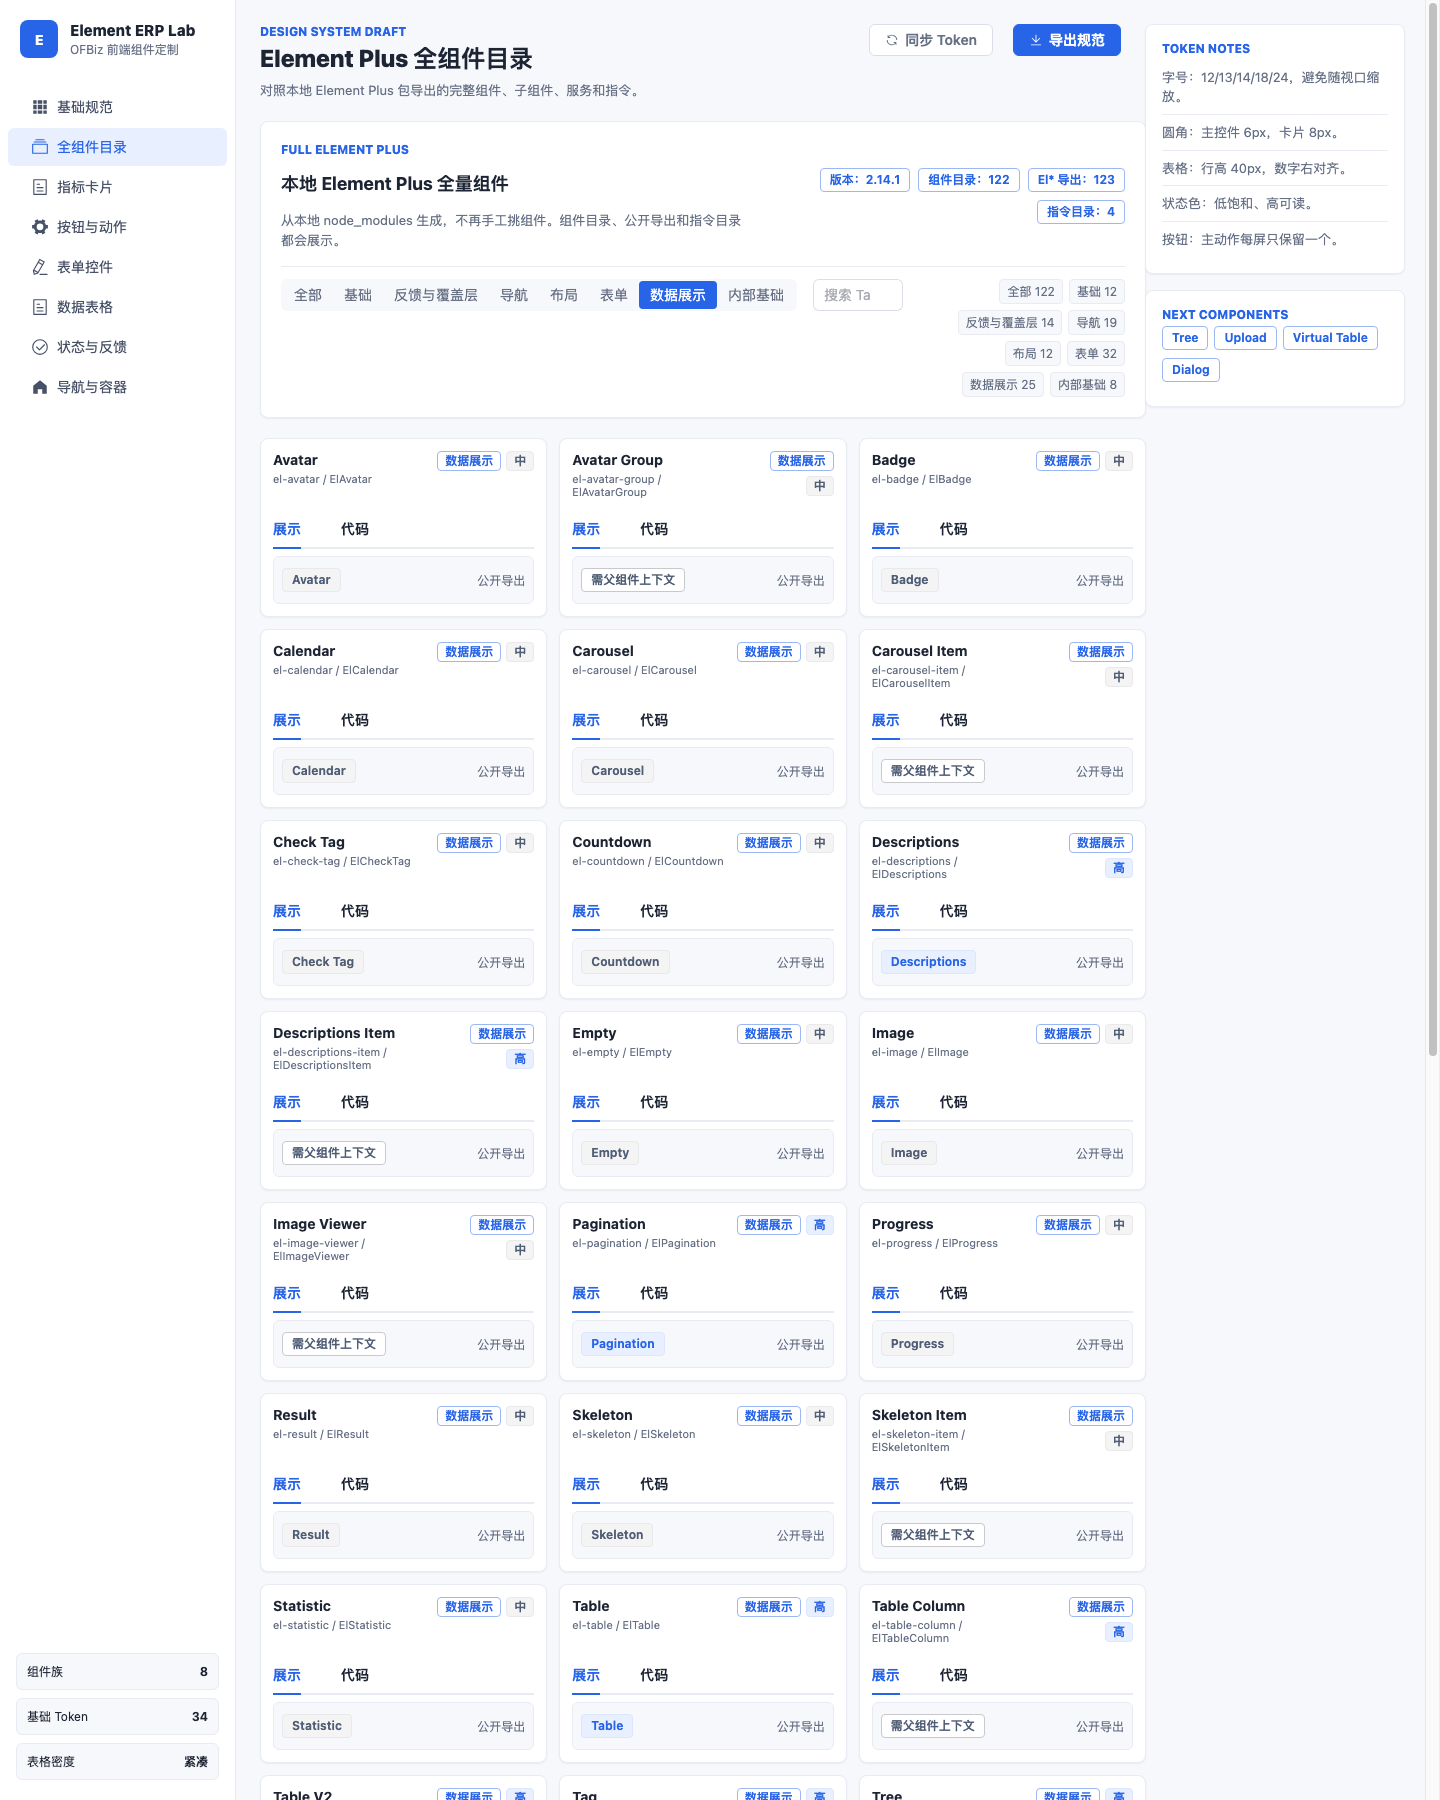Click the 组件目录: 122 badge
This screenshot has width=1440, height=1800.
pyautogui.click(x=969, y=180)
